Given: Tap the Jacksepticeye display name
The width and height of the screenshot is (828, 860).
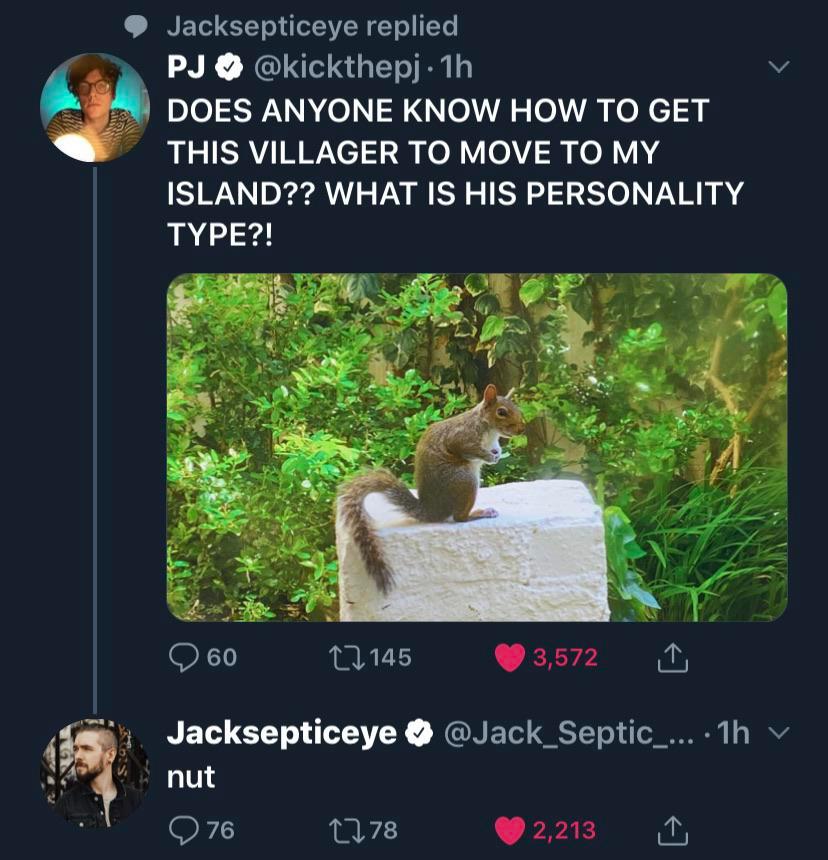Looking at the screenshot, I should [x=281, y=733].
